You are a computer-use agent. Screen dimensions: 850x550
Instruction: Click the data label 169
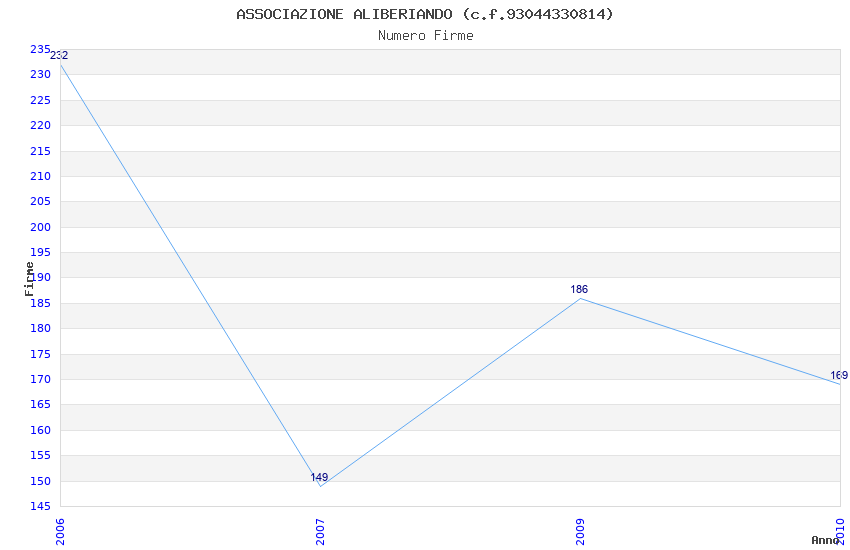pos(839,376)
